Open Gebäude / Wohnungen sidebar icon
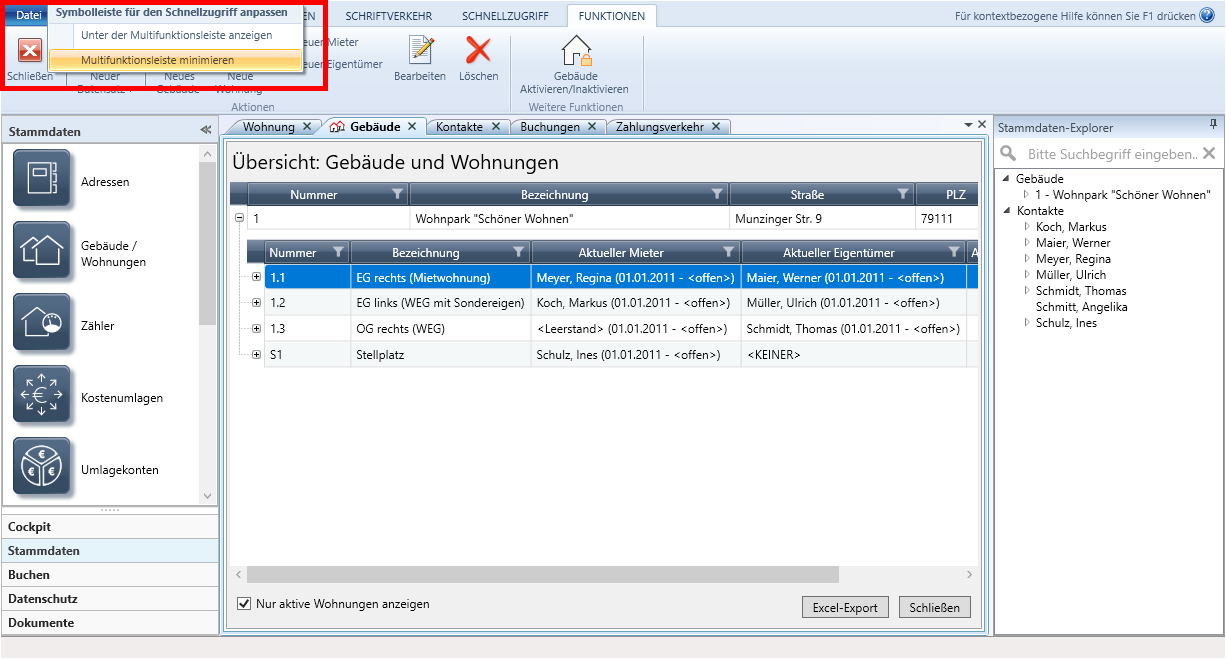This screenshot has width=1226, height=659. pos(42,251)
